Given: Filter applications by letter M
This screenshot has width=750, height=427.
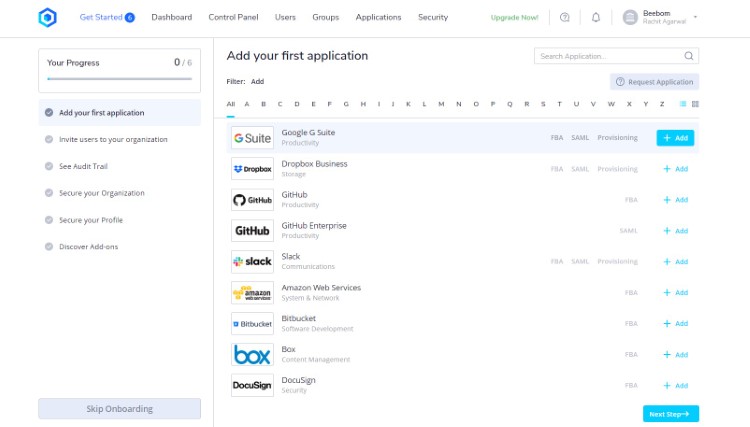Looking at the screenshot, I should click(x=441, y=104).
